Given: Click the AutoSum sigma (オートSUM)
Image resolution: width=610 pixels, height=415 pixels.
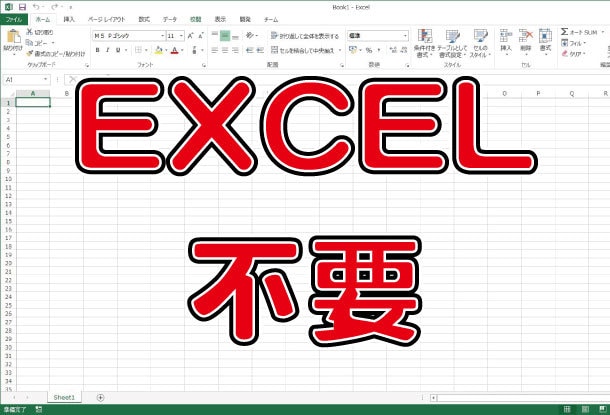Looking at the screenshot, I should pos(564,32).
